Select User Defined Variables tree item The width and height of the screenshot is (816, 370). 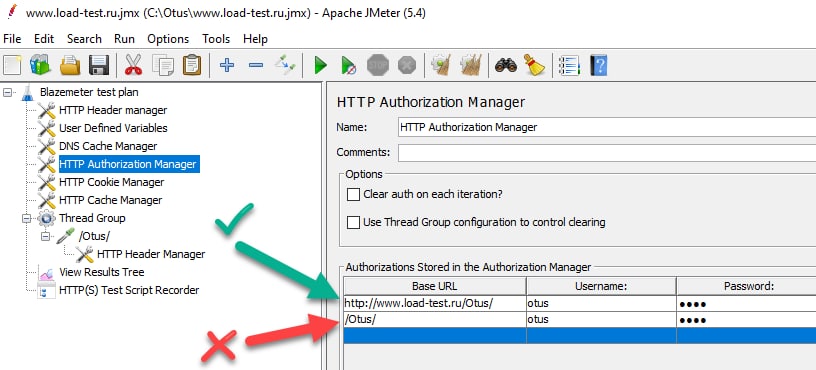[x=113, y=128]
